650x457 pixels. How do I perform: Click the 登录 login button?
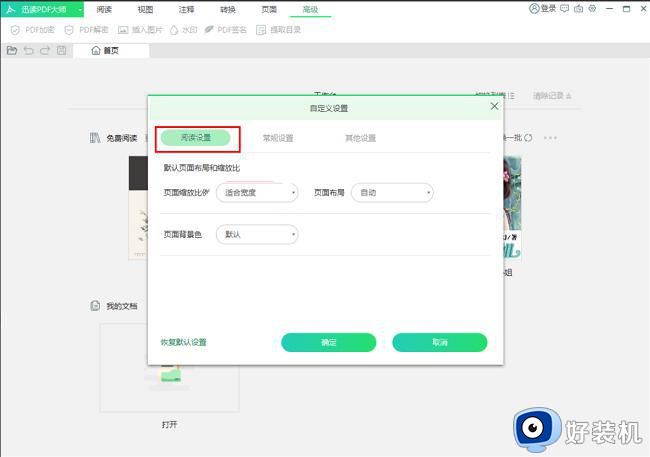pyautogui.click(x=543, y=9)
